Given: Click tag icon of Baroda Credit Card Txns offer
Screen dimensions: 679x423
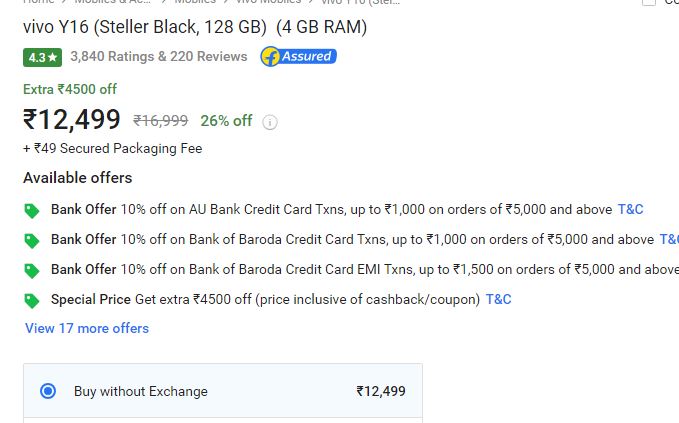Looking at the screenshot, I should 32,241.
